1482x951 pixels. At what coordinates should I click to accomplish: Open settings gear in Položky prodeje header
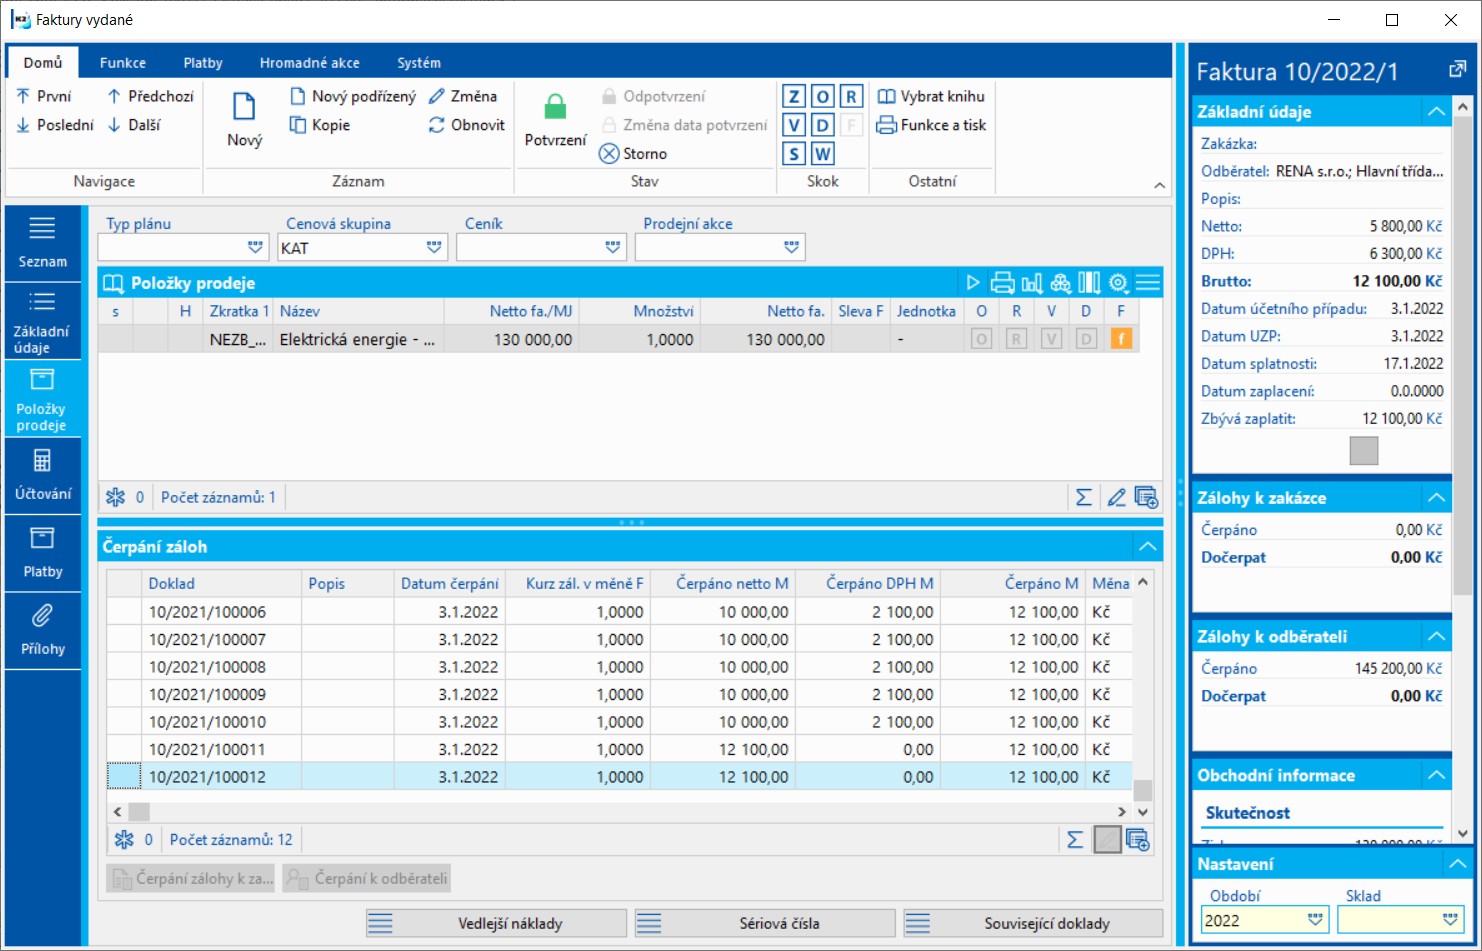(x=1118, y=283)
